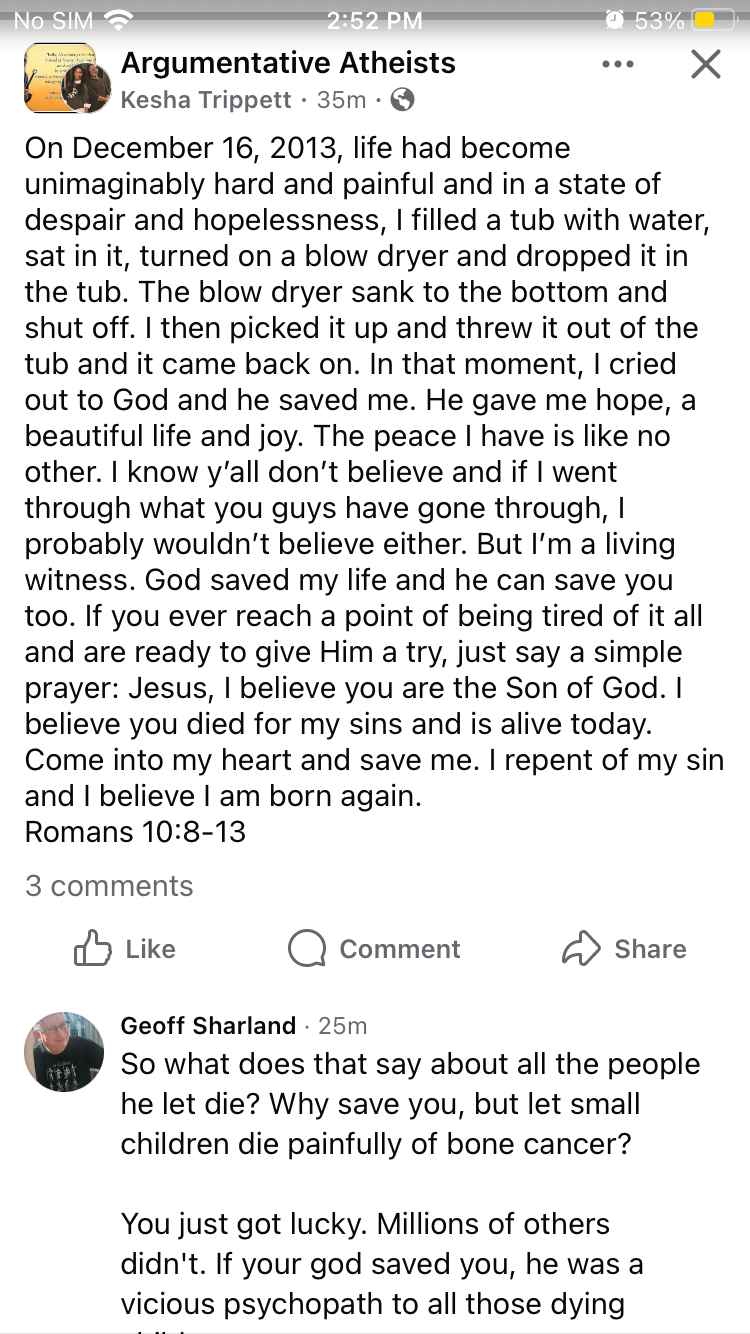This screenshot has width=750, height=1334.
Task: Show the 3 comments list
Action: (x=109, y=886)
